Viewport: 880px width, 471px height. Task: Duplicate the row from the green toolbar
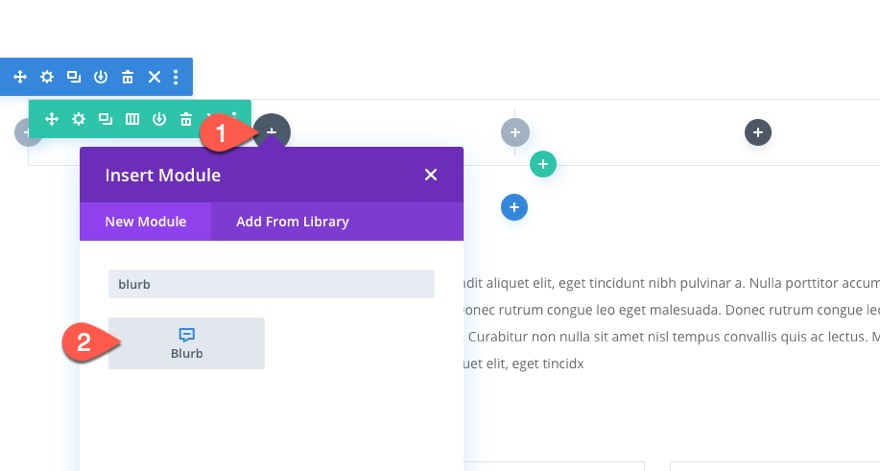coord(106,119)
